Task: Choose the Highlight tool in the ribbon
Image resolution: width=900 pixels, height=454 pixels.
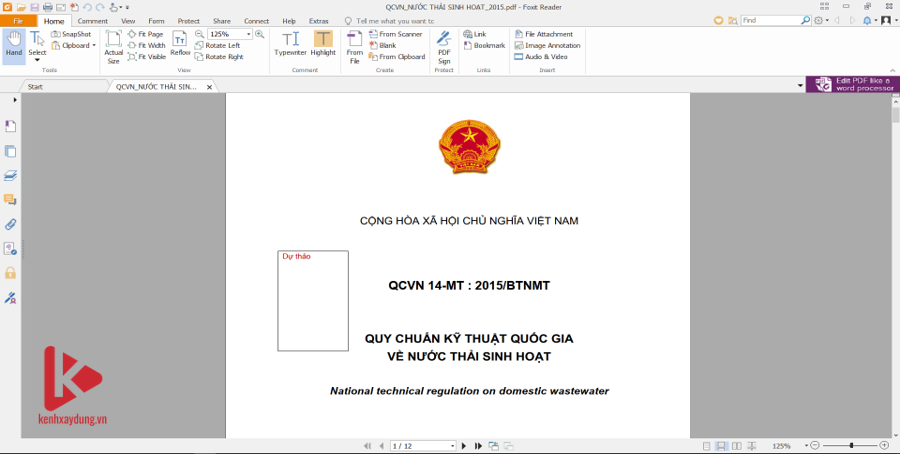Action: click(323, 43)
